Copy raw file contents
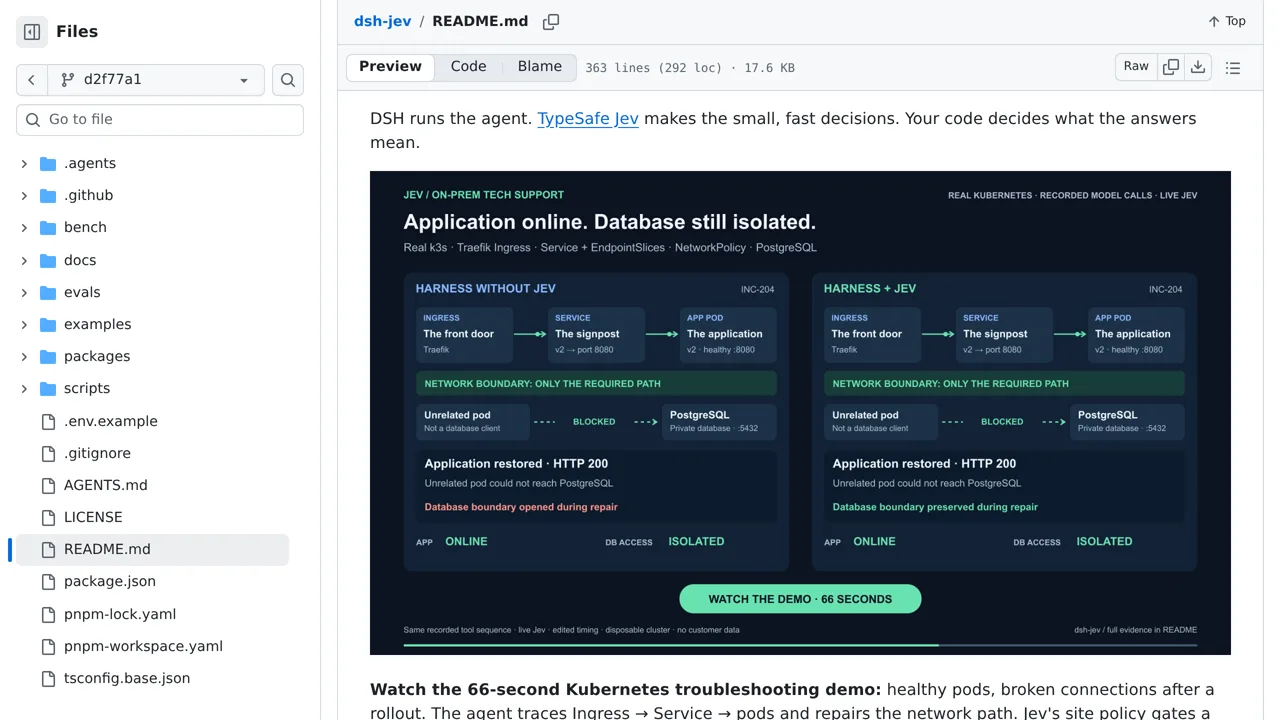Viewport: 1280px width, 720px height. click(1171, 67)
